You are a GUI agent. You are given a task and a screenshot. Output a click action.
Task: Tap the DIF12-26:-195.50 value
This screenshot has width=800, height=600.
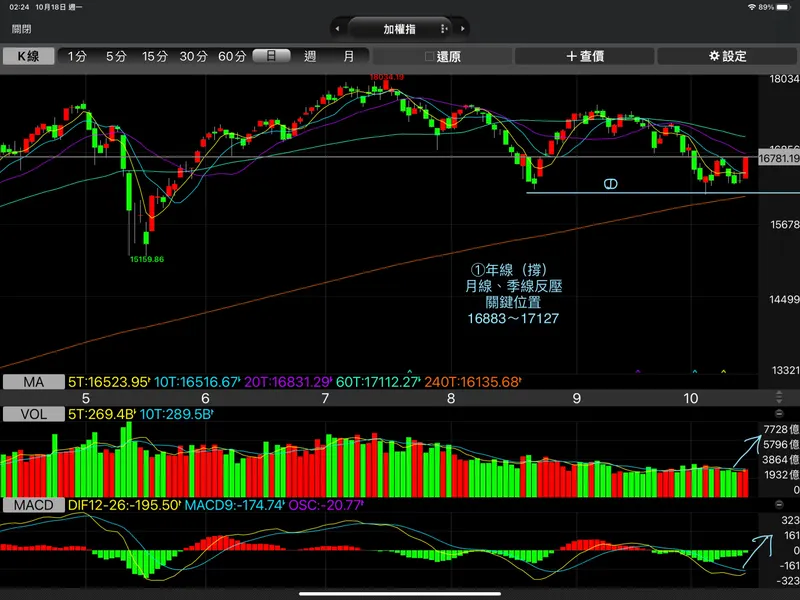coord(124,505)
